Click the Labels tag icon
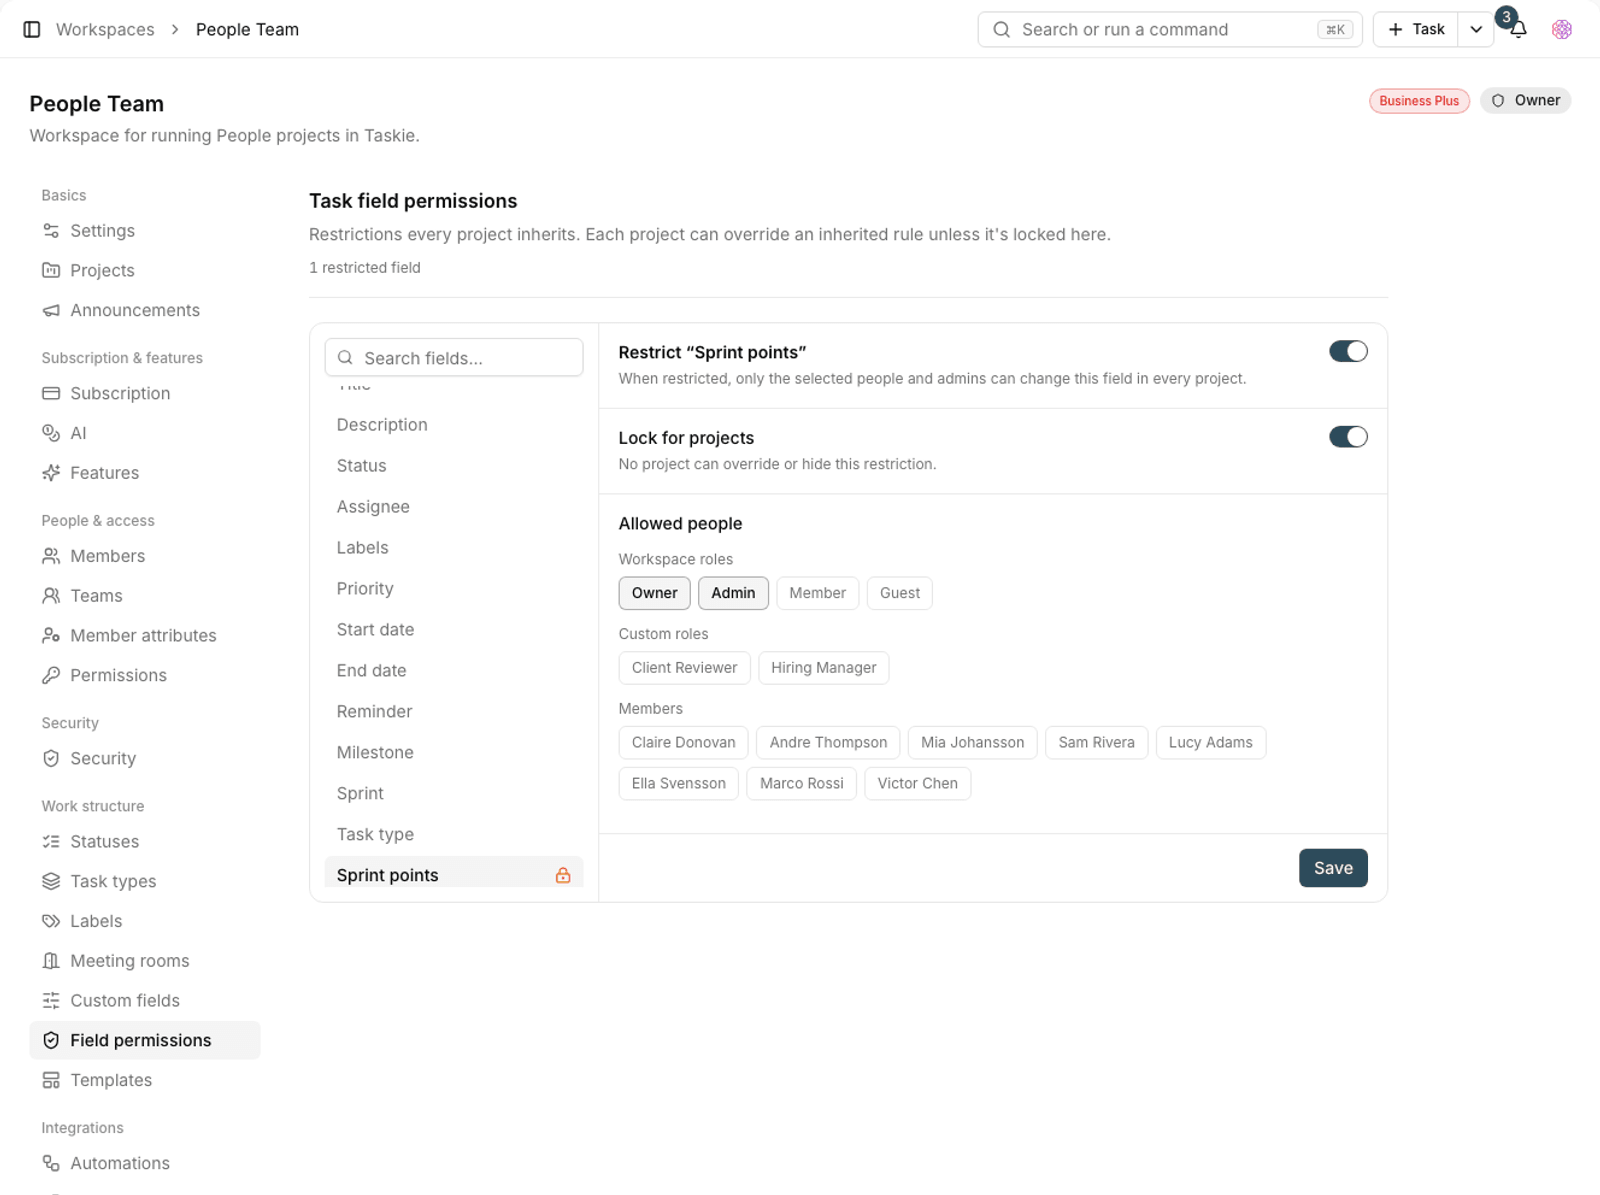The image size is (1600, 1195). click(51, 921)
